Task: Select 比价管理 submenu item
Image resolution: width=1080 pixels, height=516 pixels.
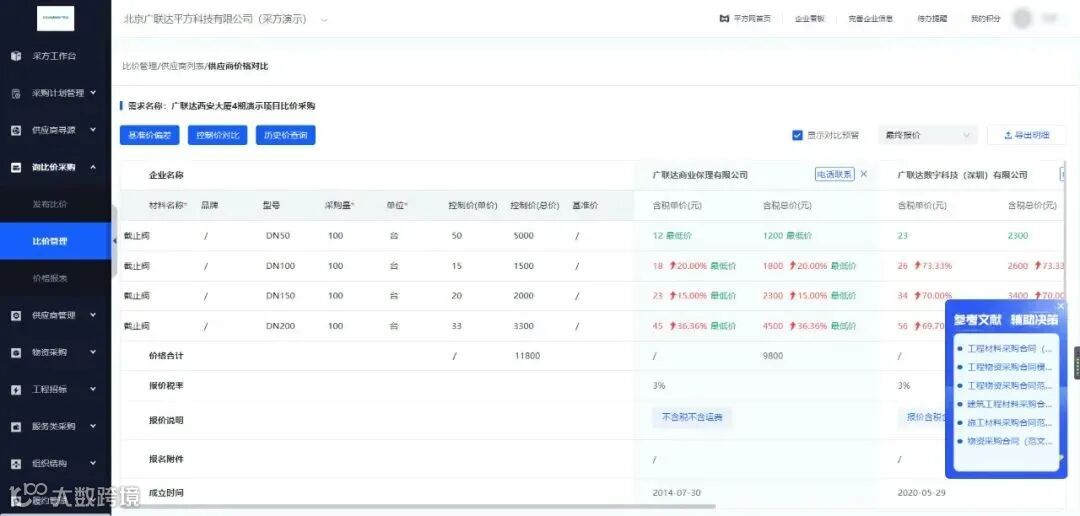Action: point(55,241)
